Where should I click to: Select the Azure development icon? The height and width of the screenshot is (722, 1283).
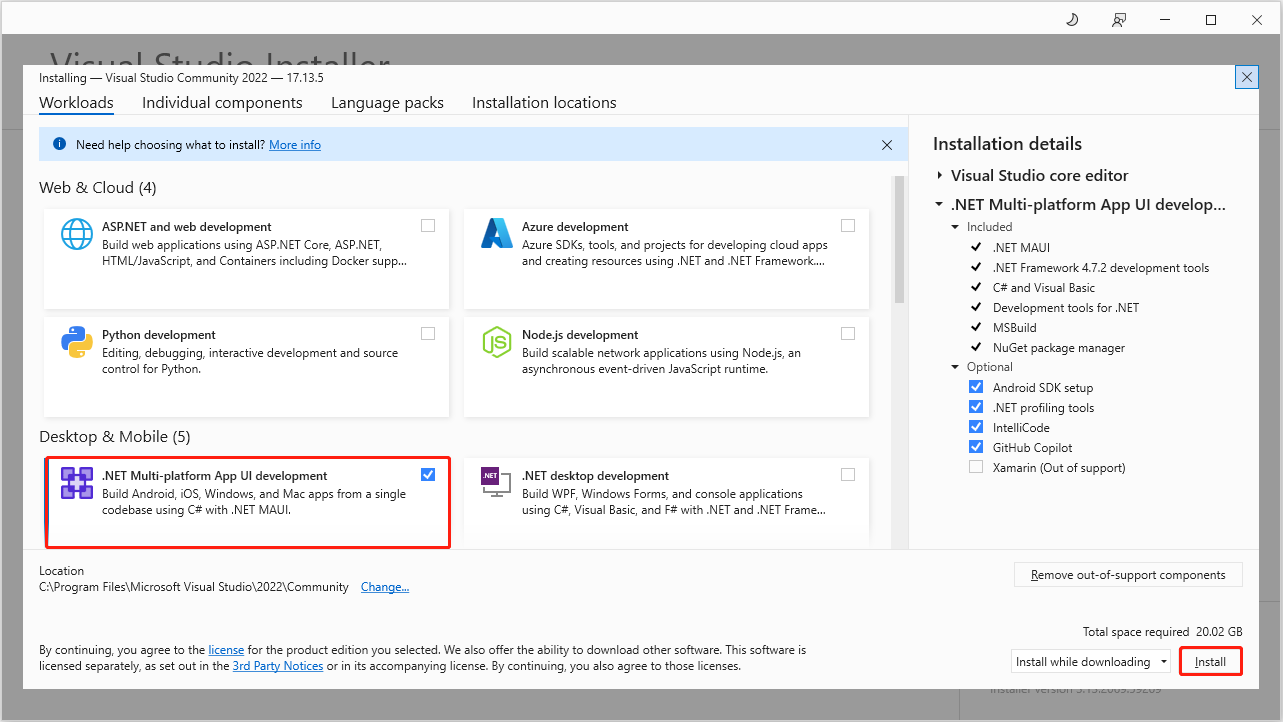pos(497,235)
